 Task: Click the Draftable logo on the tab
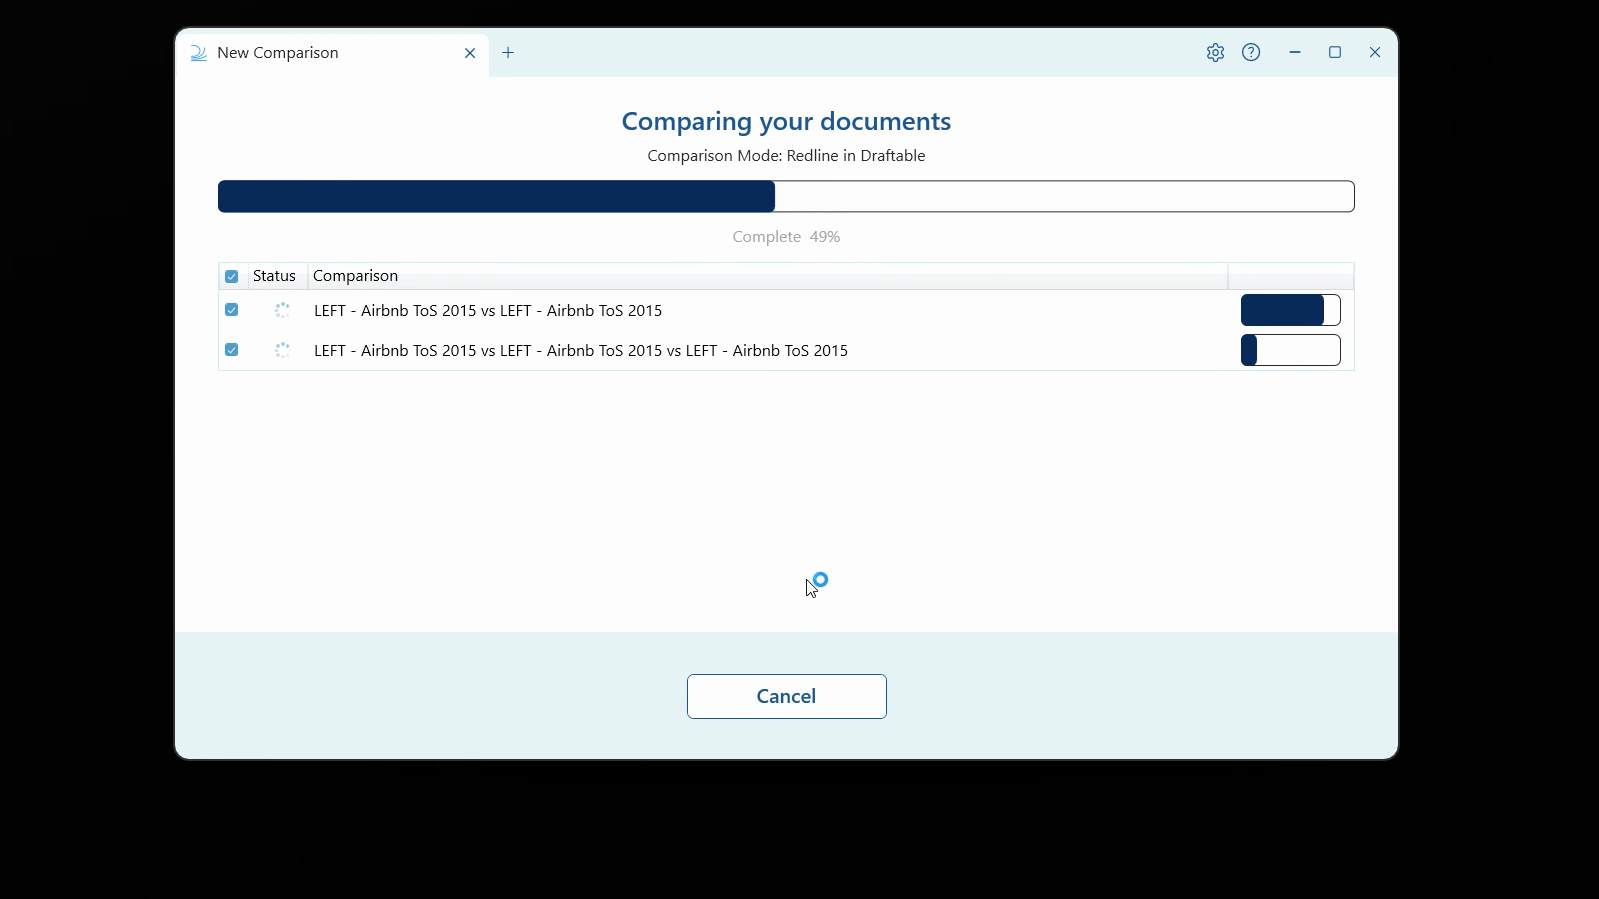point(199,53)
